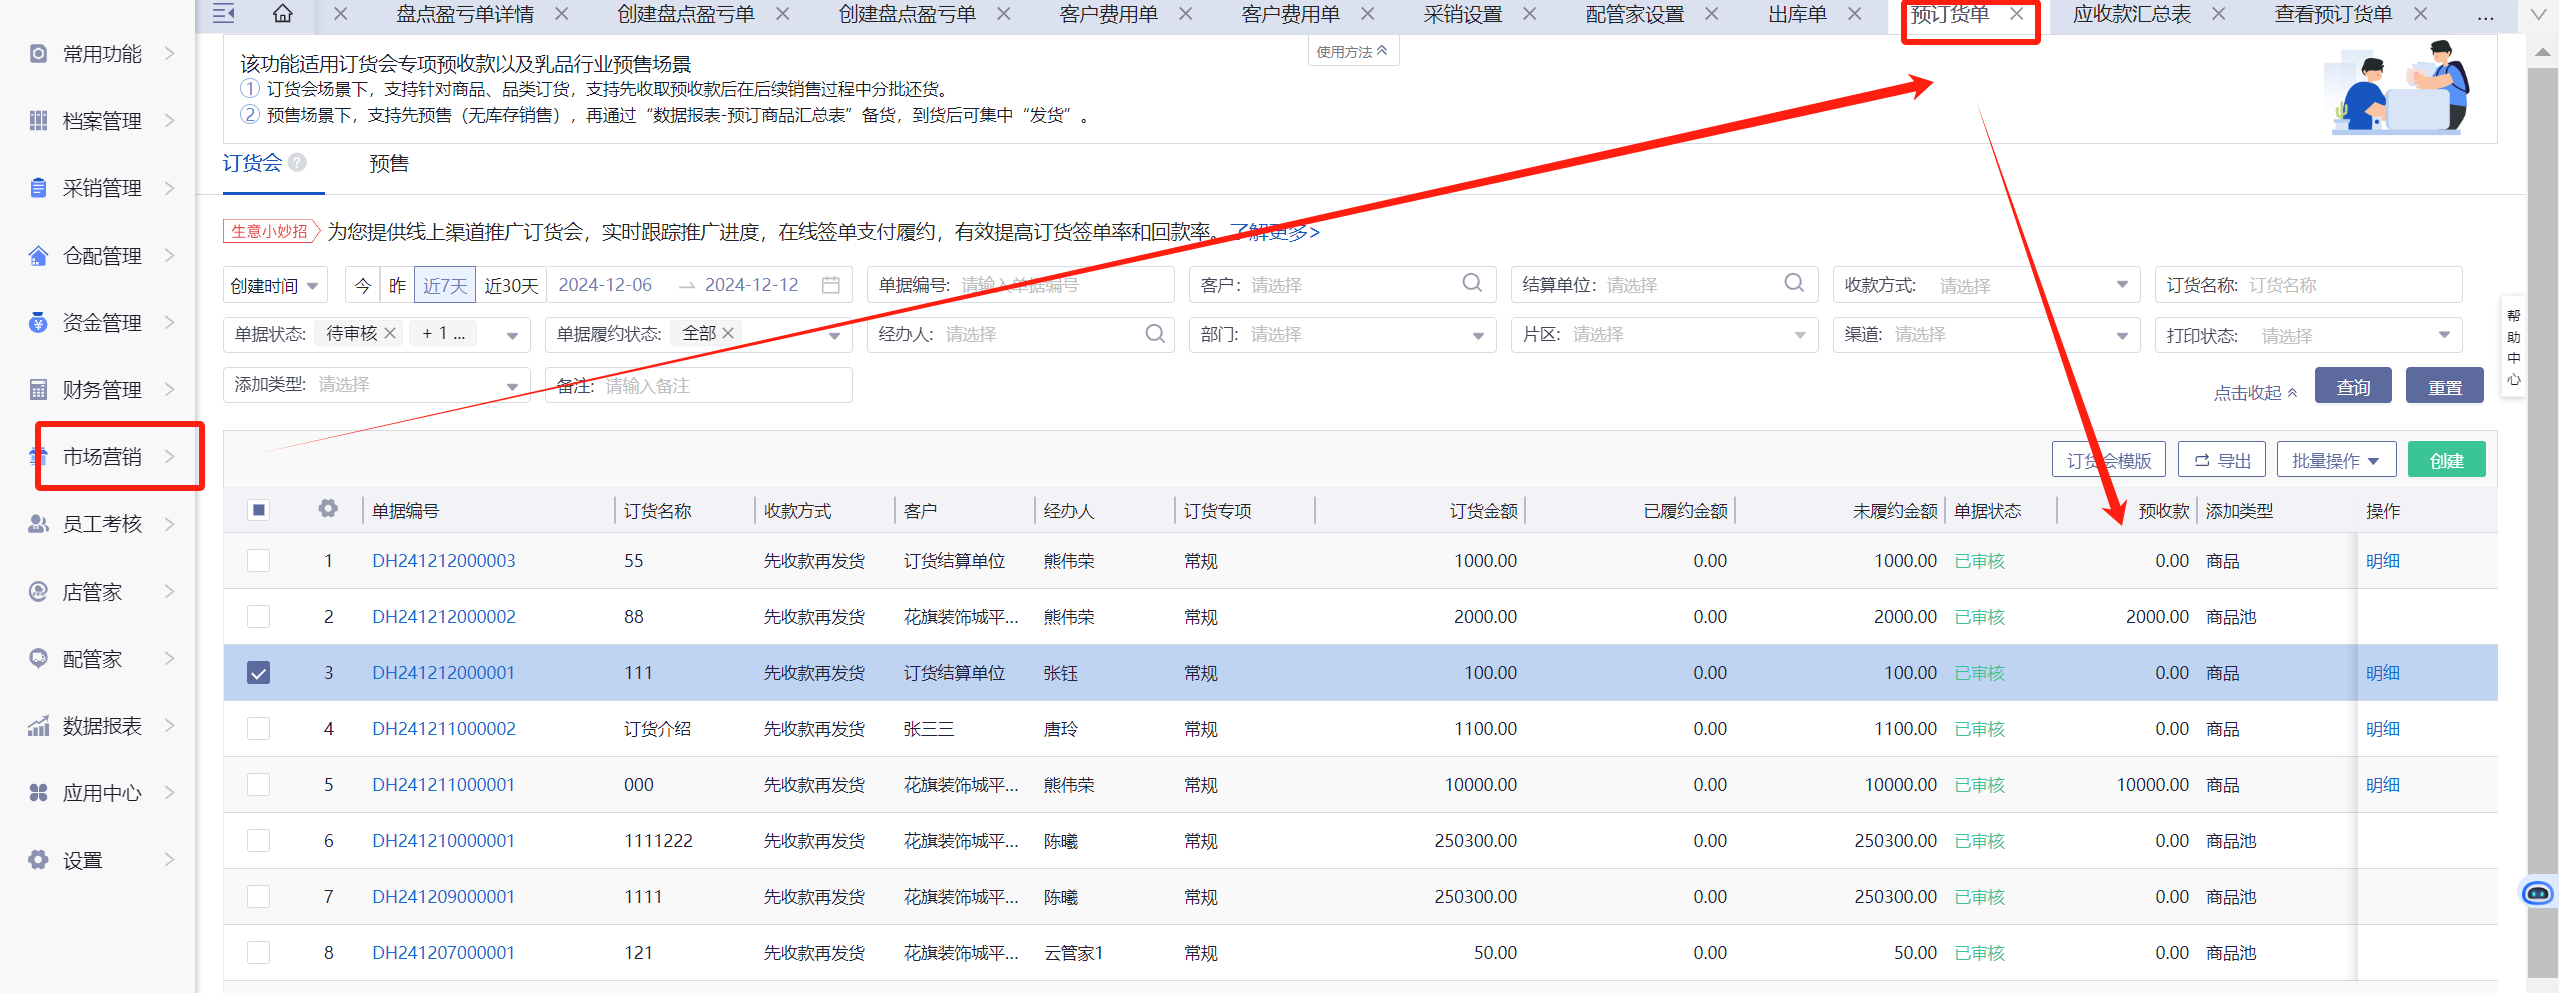Open the 收款方式 dropdown
This screenshot has height=993, width=2559.
pos(2030,286)
